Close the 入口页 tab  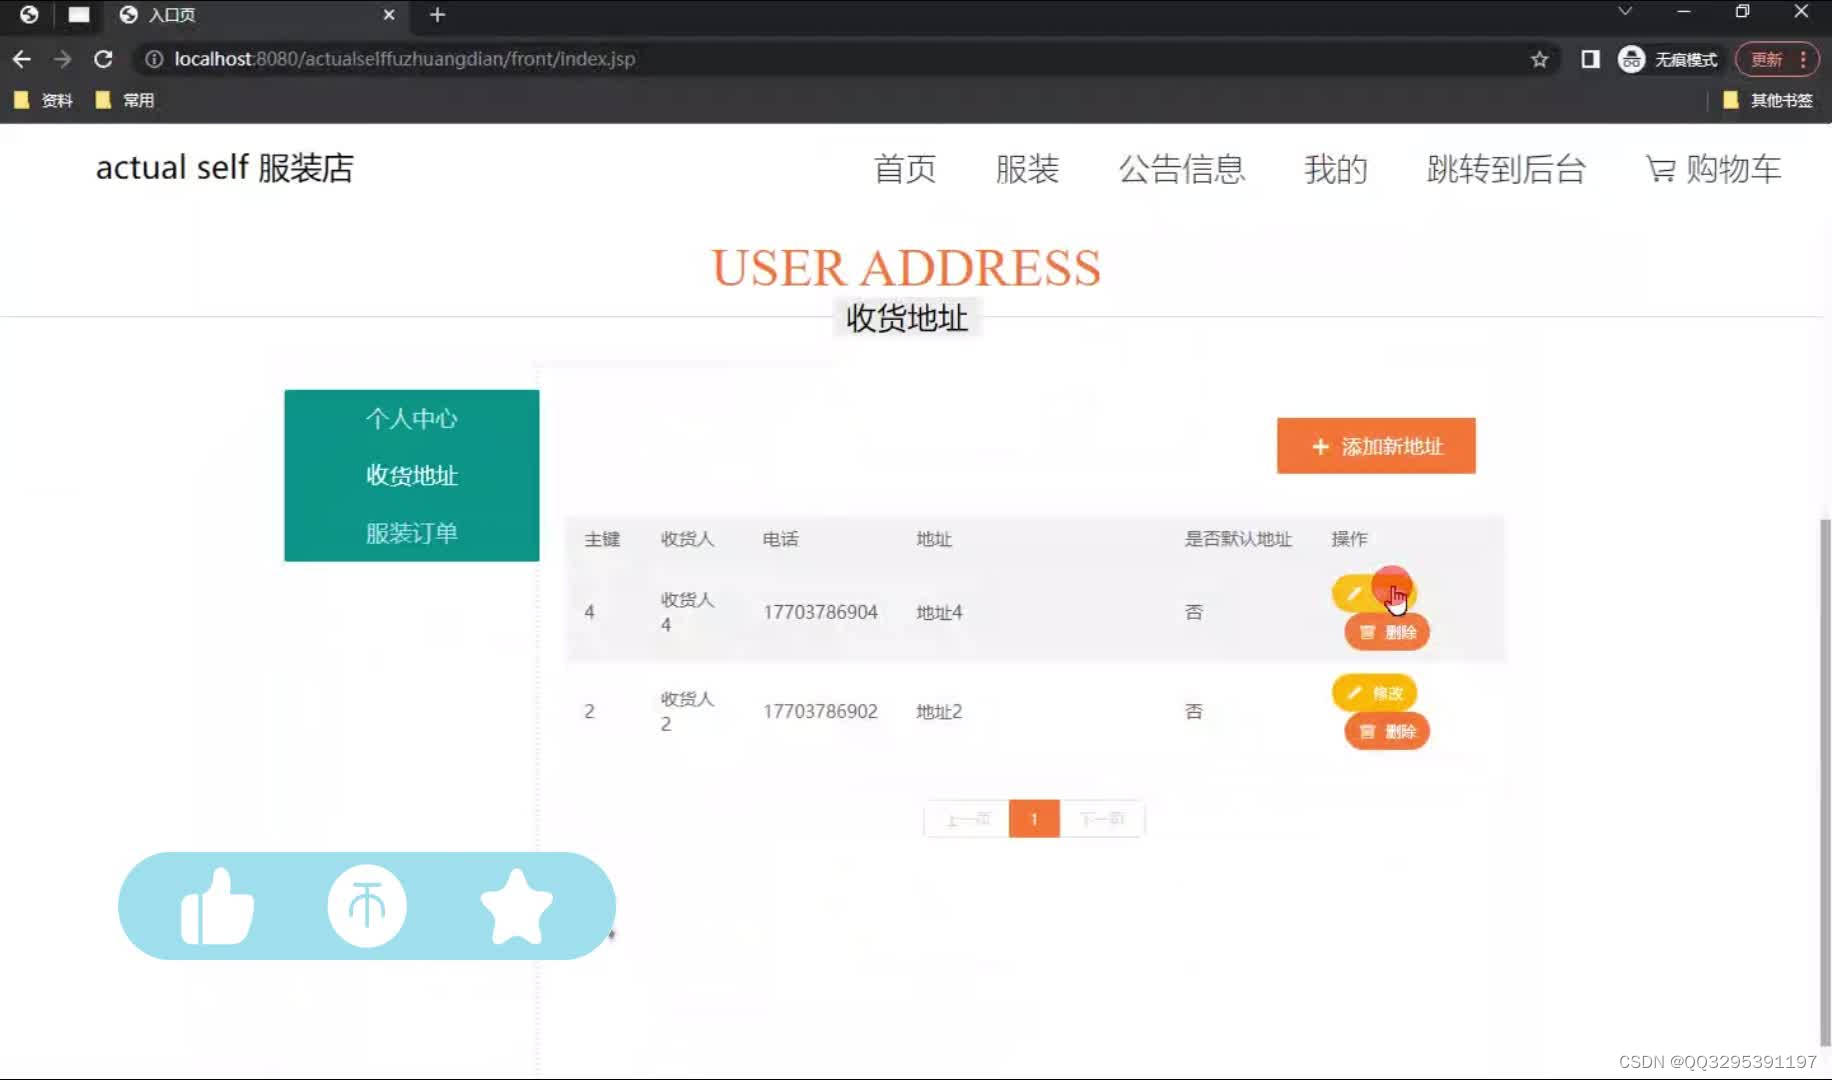389,15
